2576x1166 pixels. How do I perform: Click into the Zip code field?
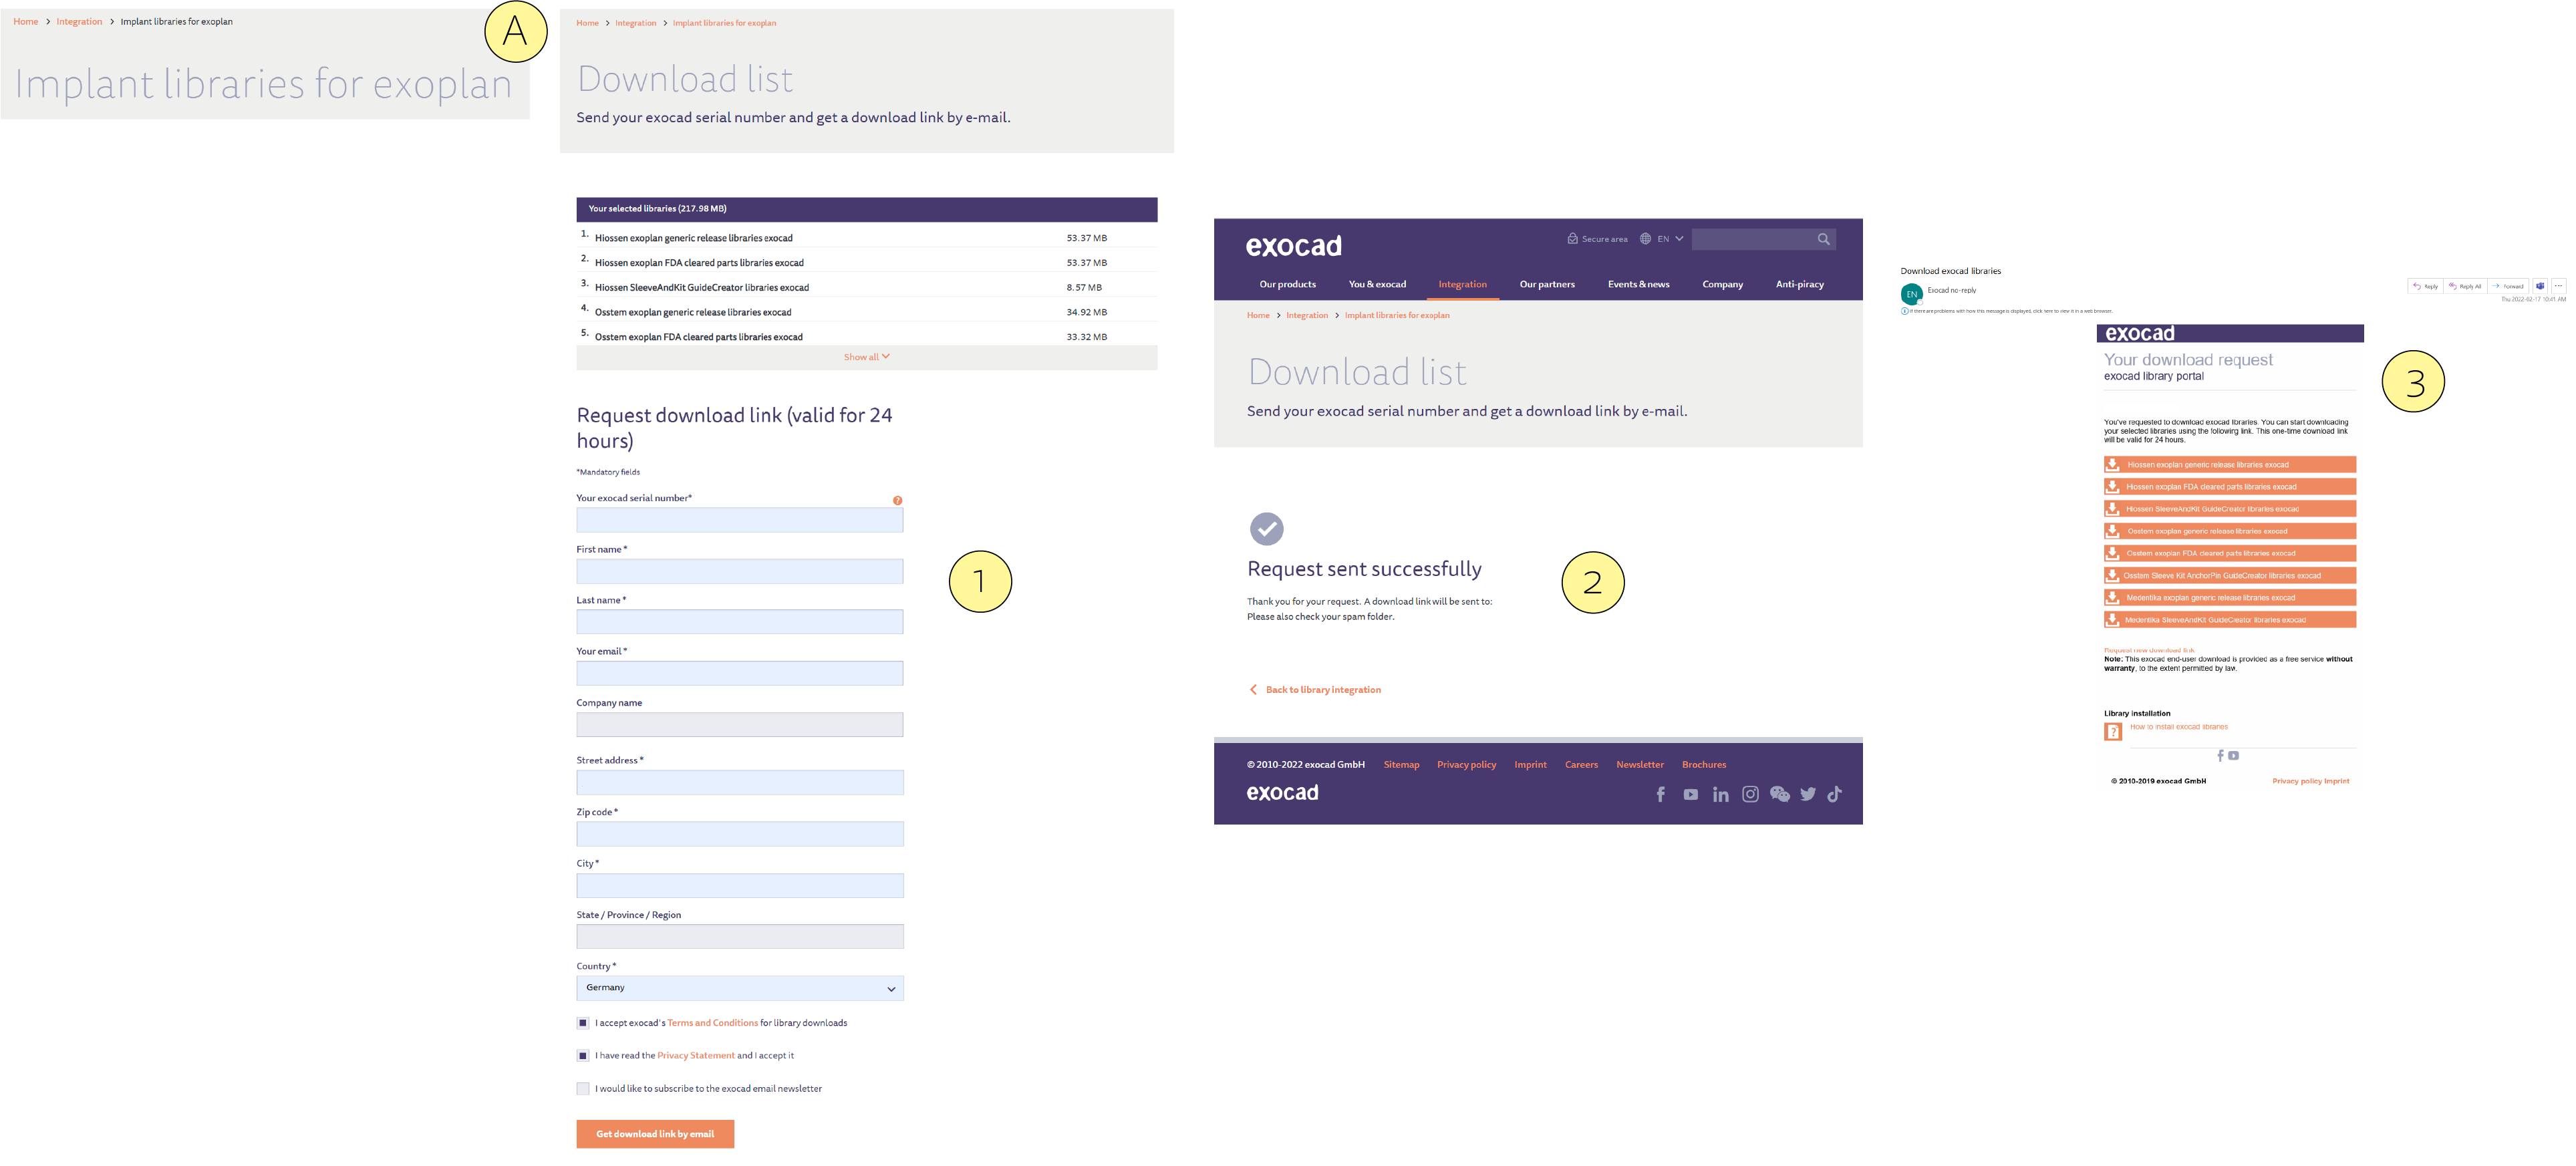pyautogui.click(x=740, y=834)
